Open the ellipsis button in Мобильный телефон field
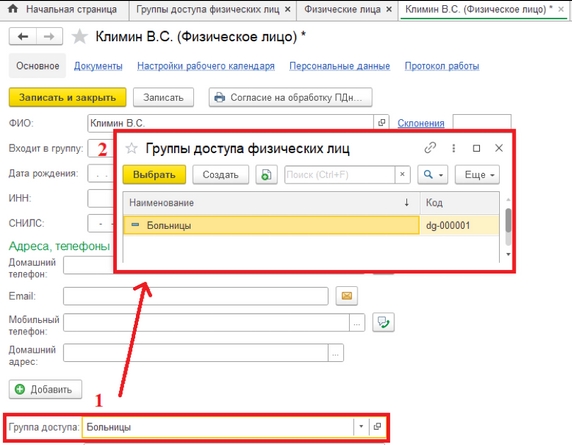Image resolution: width=572 pixels, height=445 pixels. pos(357,323)
